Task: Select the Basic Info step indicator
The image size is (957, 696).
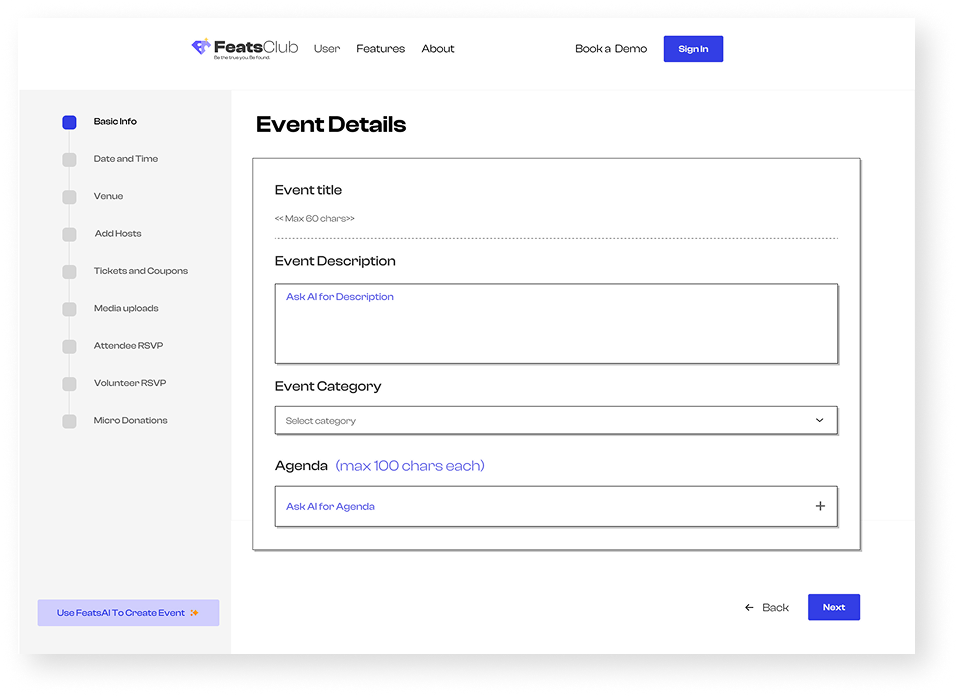Action: pyautogui.click(x=69, y=122)
